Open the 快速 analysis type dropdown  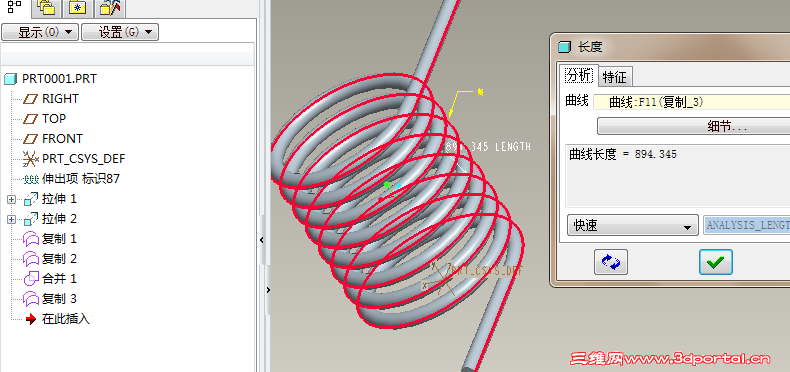[632, 225]
